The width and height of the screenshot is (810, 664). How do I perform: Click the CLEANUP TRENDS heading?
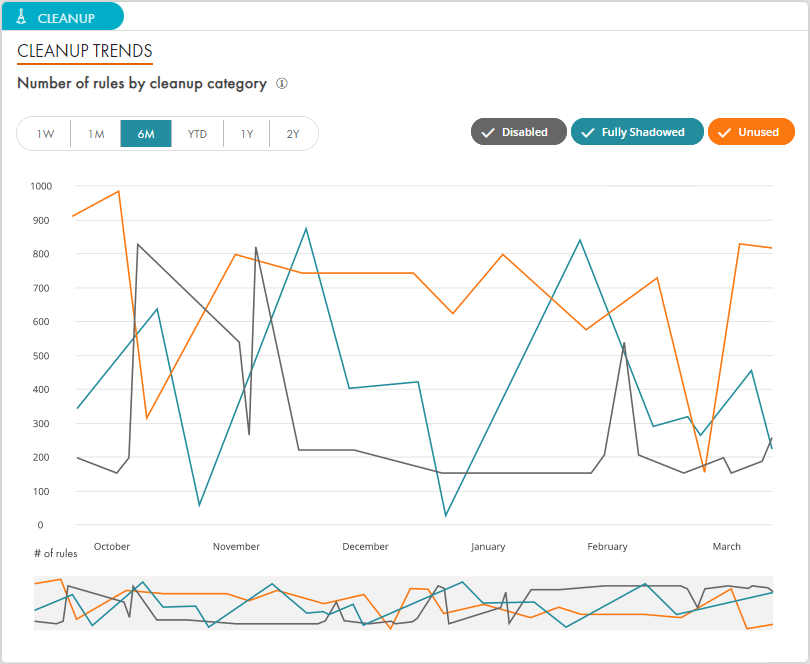[x=85, y=51]
